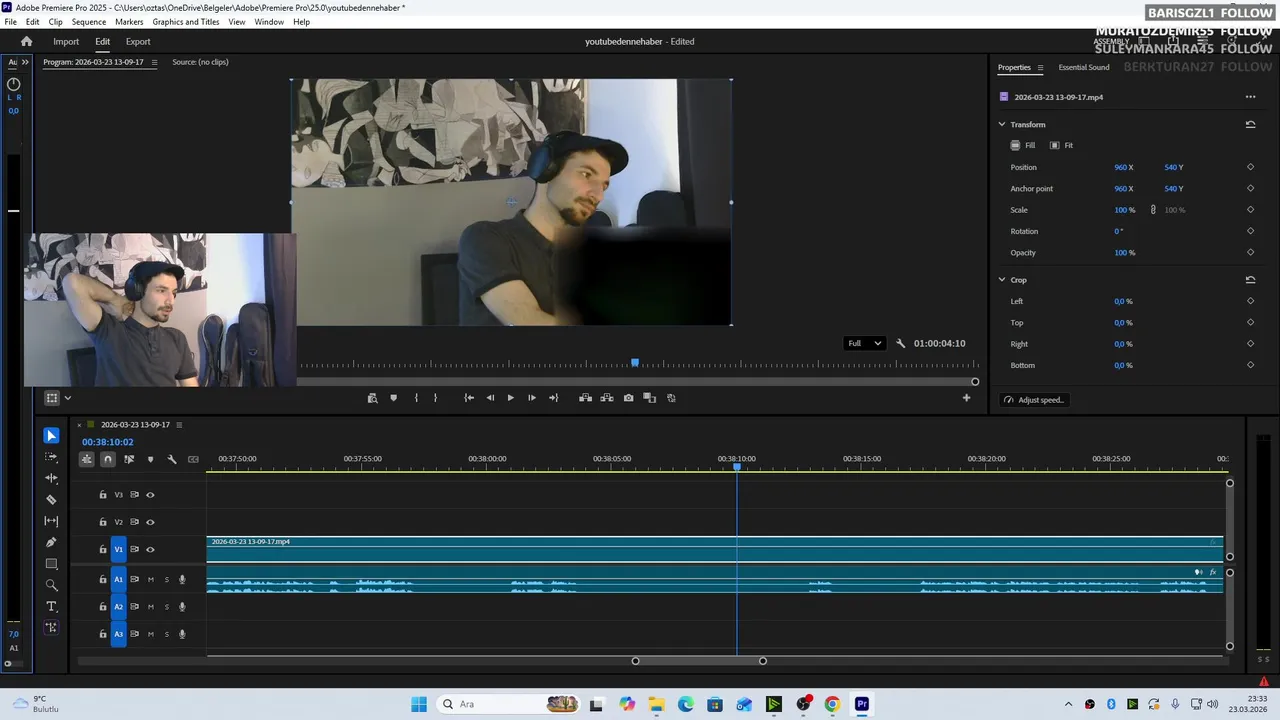Reset Crop properties
1280x720 pixels.
pyautogui.click(x=1250, y=279)
